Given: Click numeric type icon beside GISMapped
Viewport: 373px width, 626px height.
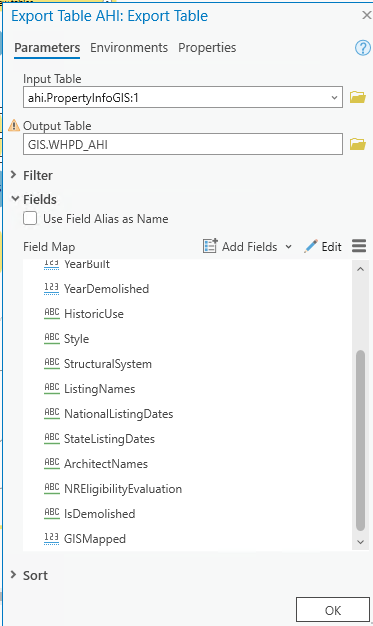Looking at the screenshot, I should pos(52,538).
